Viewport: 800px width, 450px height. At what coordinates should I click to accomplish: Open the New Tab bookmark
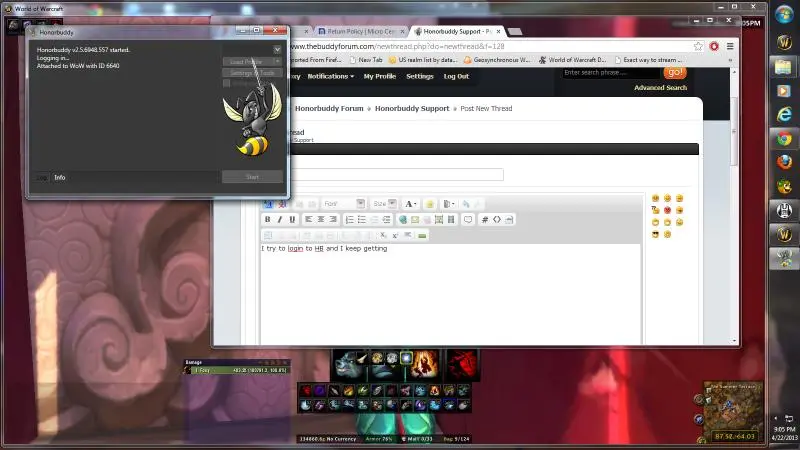click(366, 60)
